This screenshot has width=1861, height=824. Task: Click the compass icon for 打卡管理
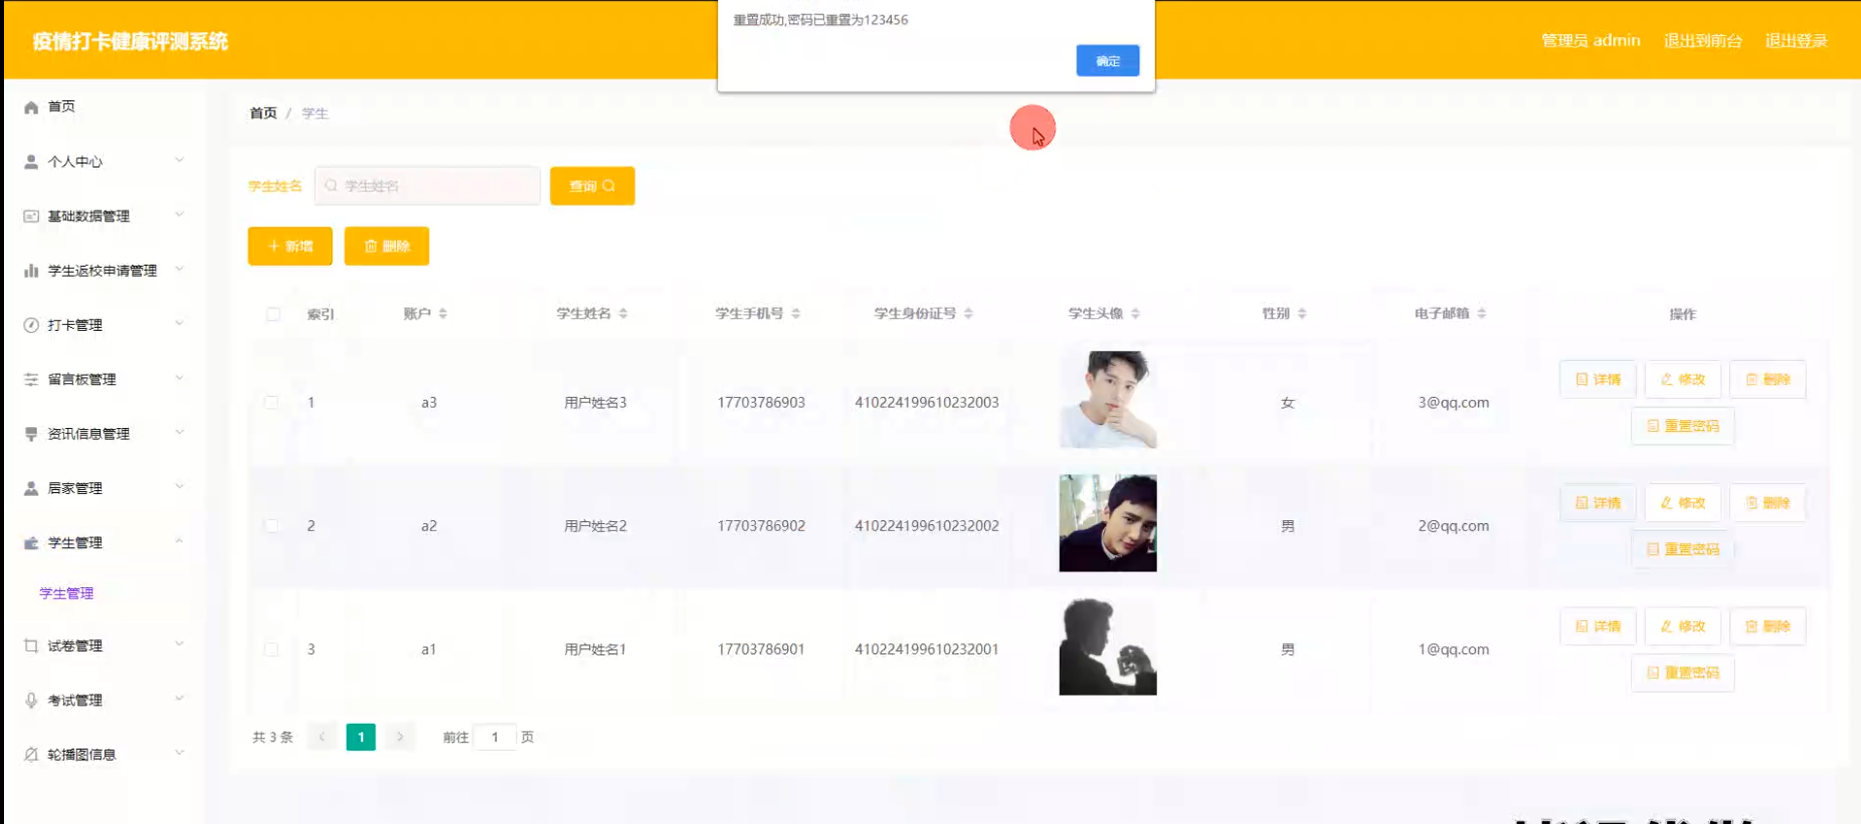tap(31, 325)
